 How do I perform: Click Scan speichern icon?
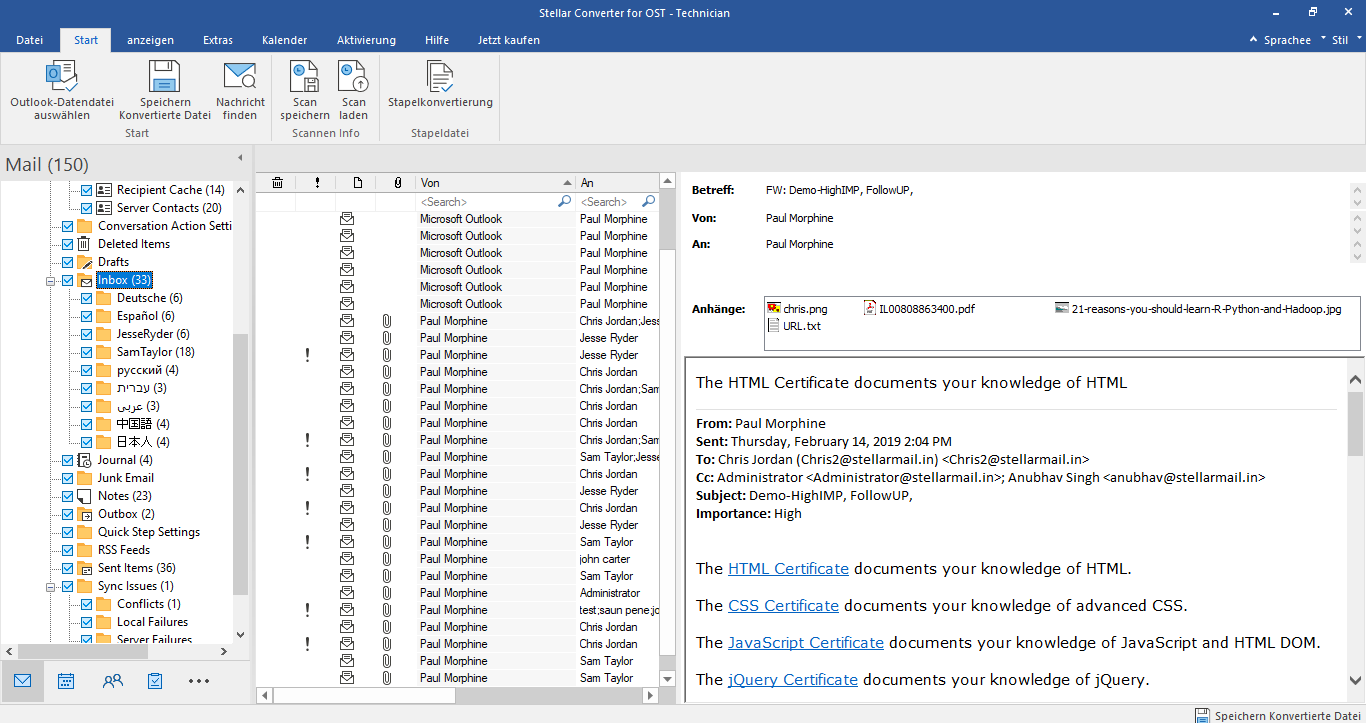click(x=304, y=77)
